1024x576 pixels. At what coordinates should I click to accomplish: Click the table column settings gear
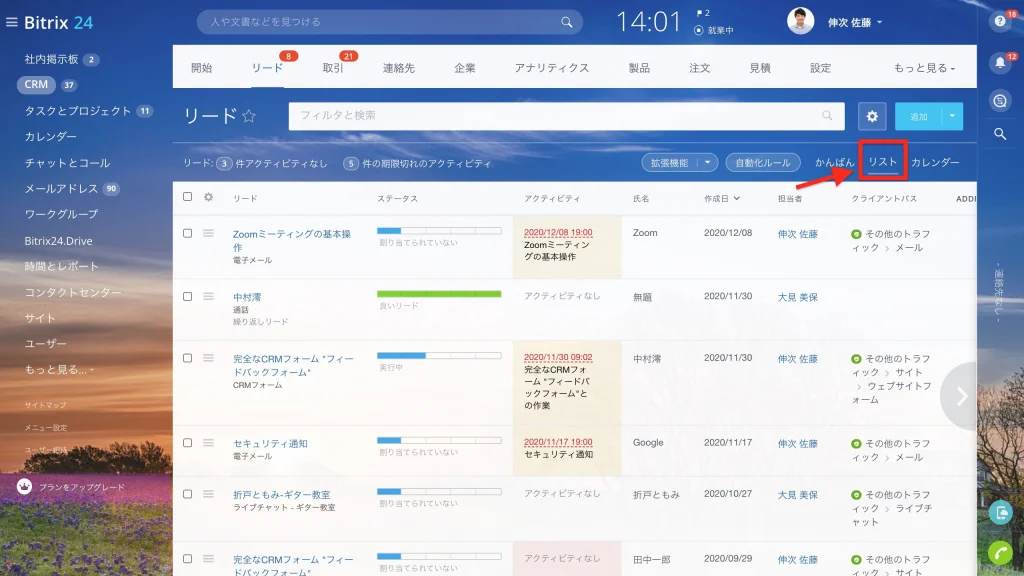(208, 197)
